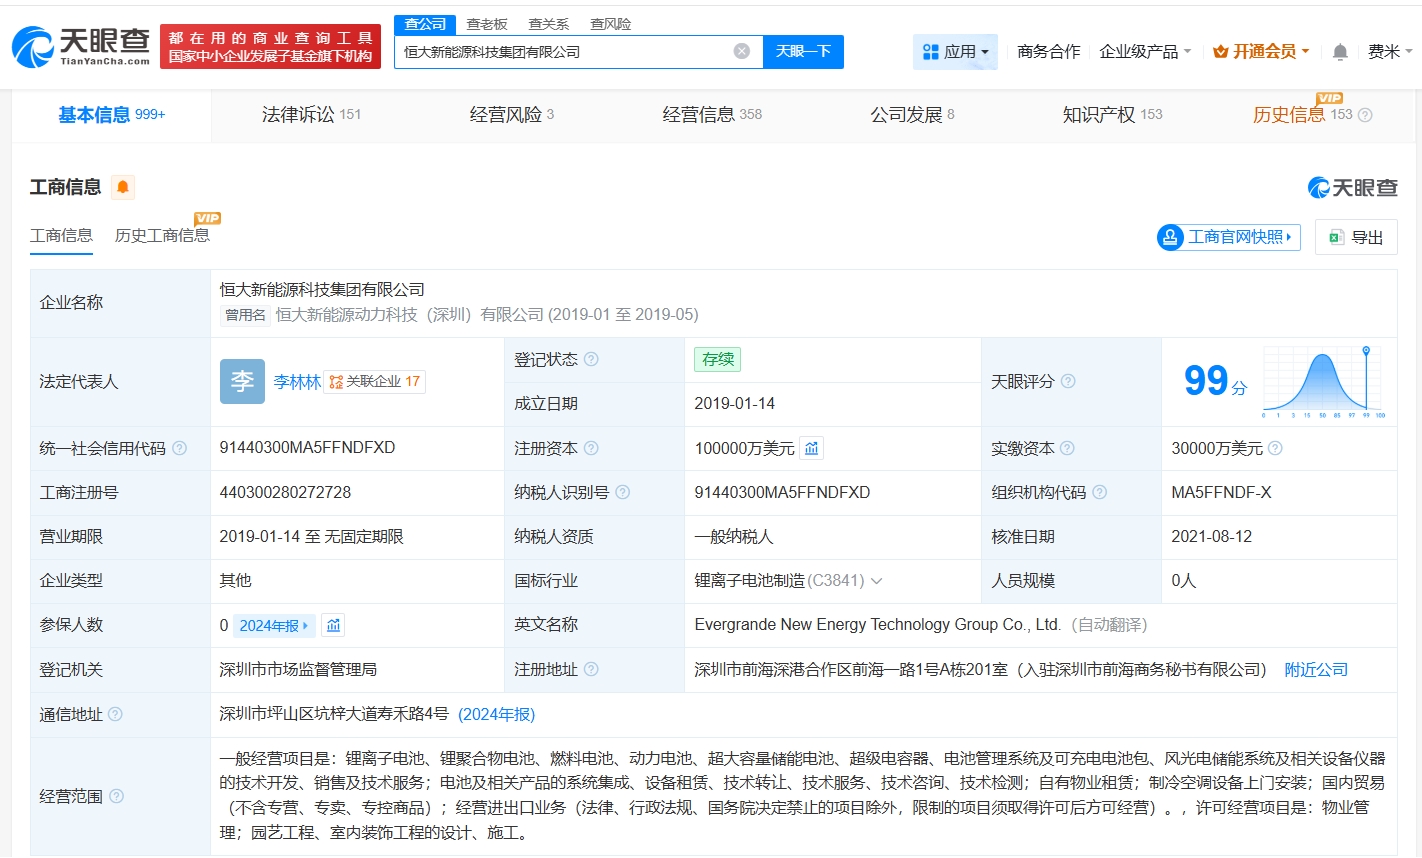
Task: Click the orange alert bell beside 工商信息
Action: (x=122, y=187)
